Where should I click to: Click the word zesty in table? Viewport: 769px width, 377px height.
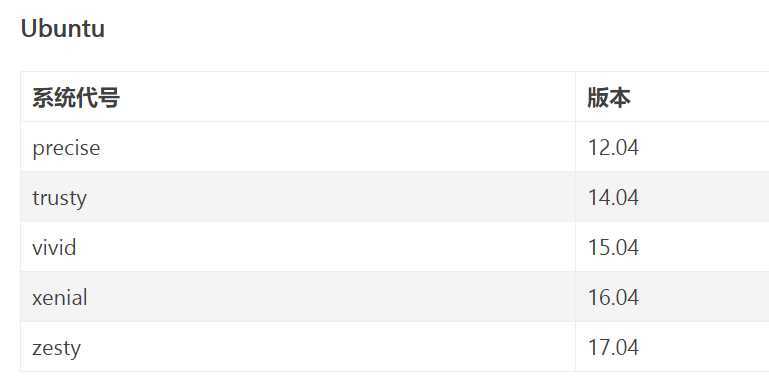pyautogui.click(x=56, y=348)
